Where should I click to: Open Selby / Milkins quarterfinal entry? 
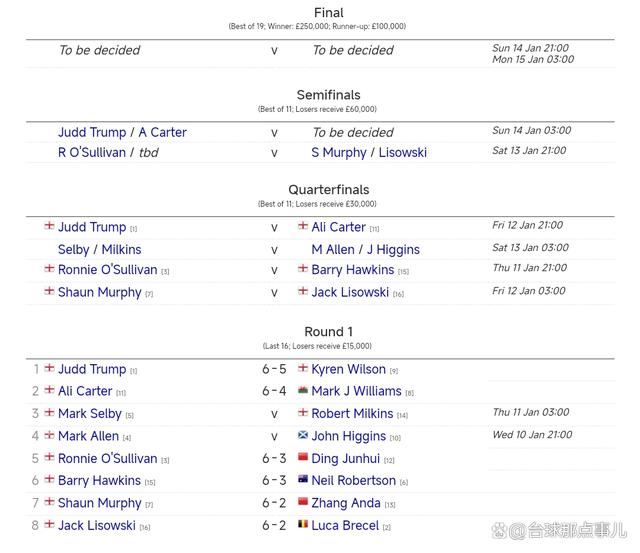click(100, 249)
